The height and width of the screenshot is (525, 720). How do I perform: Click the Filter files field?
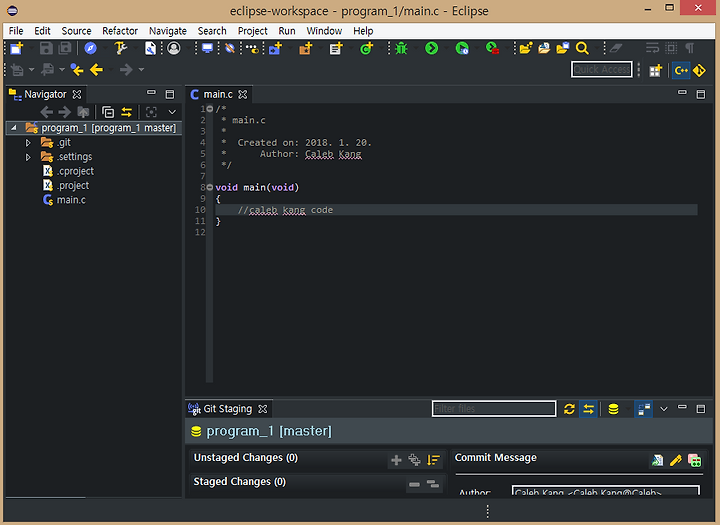494,409
